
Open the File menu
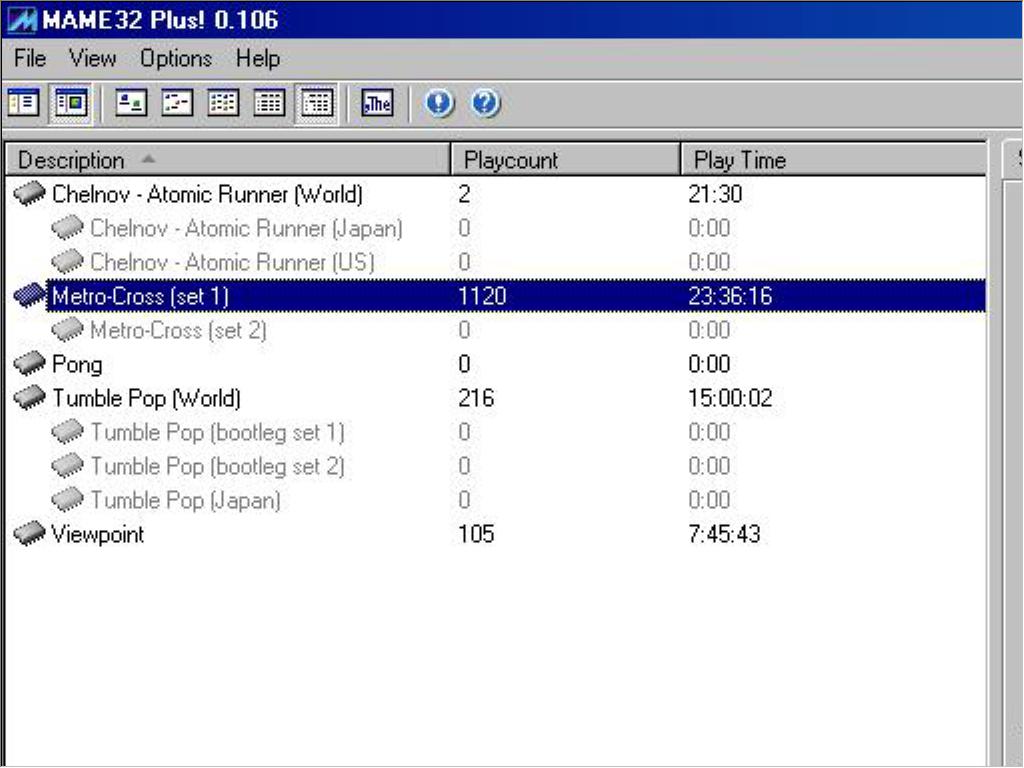tap(30, 59)
